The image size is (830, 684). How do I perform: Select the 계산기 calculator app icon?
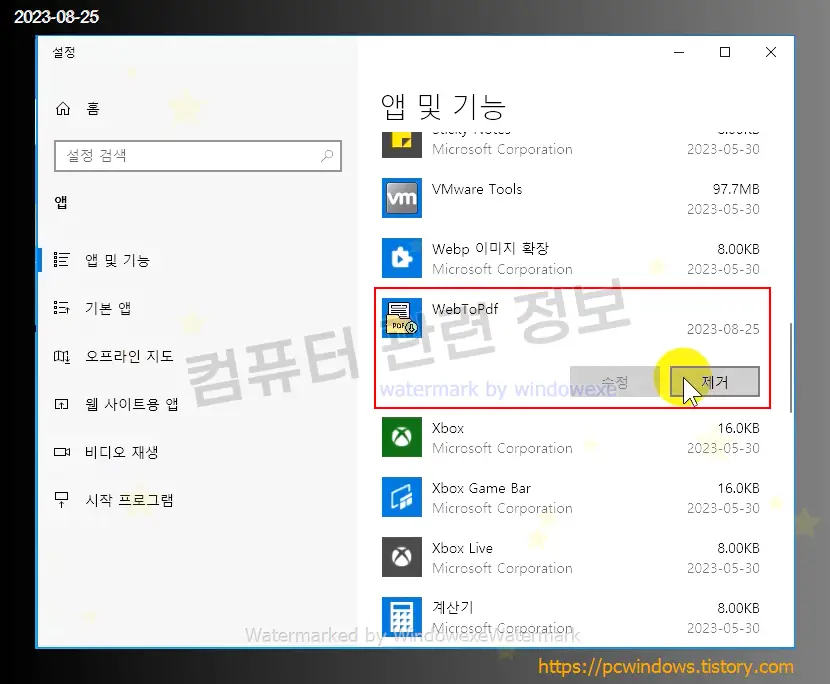coord(402,616)
